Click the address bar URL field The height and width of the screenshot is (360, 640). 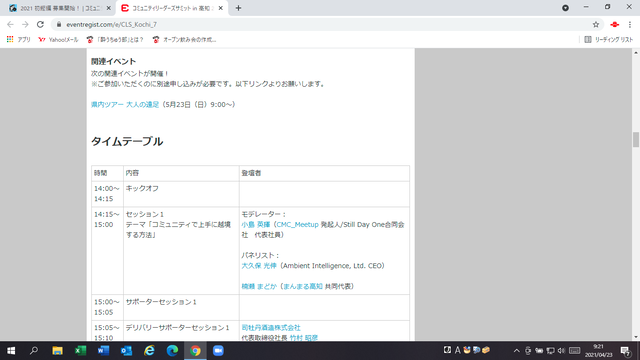(x=327, y=24)
